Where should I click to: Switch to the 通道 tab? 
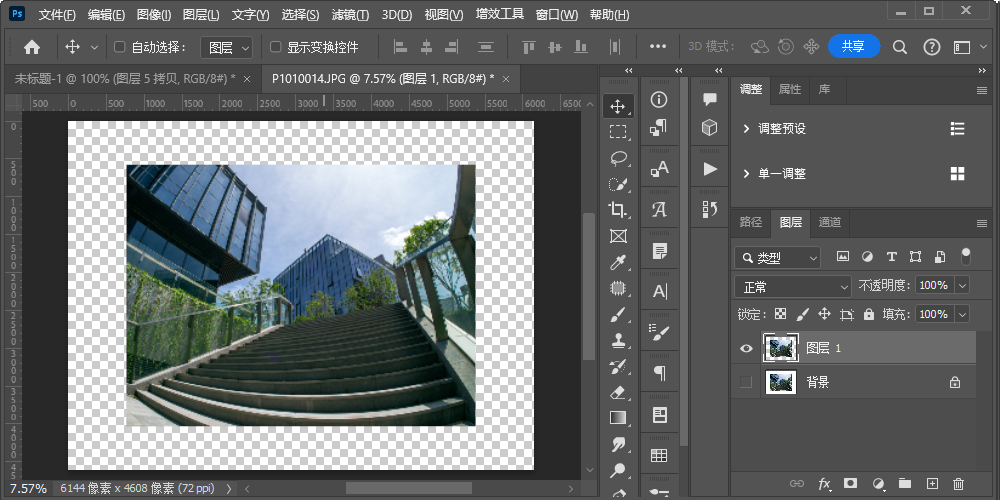point(829,222)
